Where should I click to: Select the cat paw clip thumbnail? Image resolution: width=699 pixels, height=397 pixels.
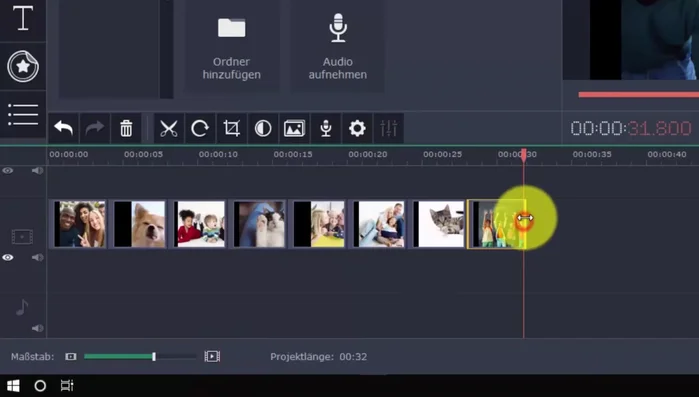tap(259, 224)
